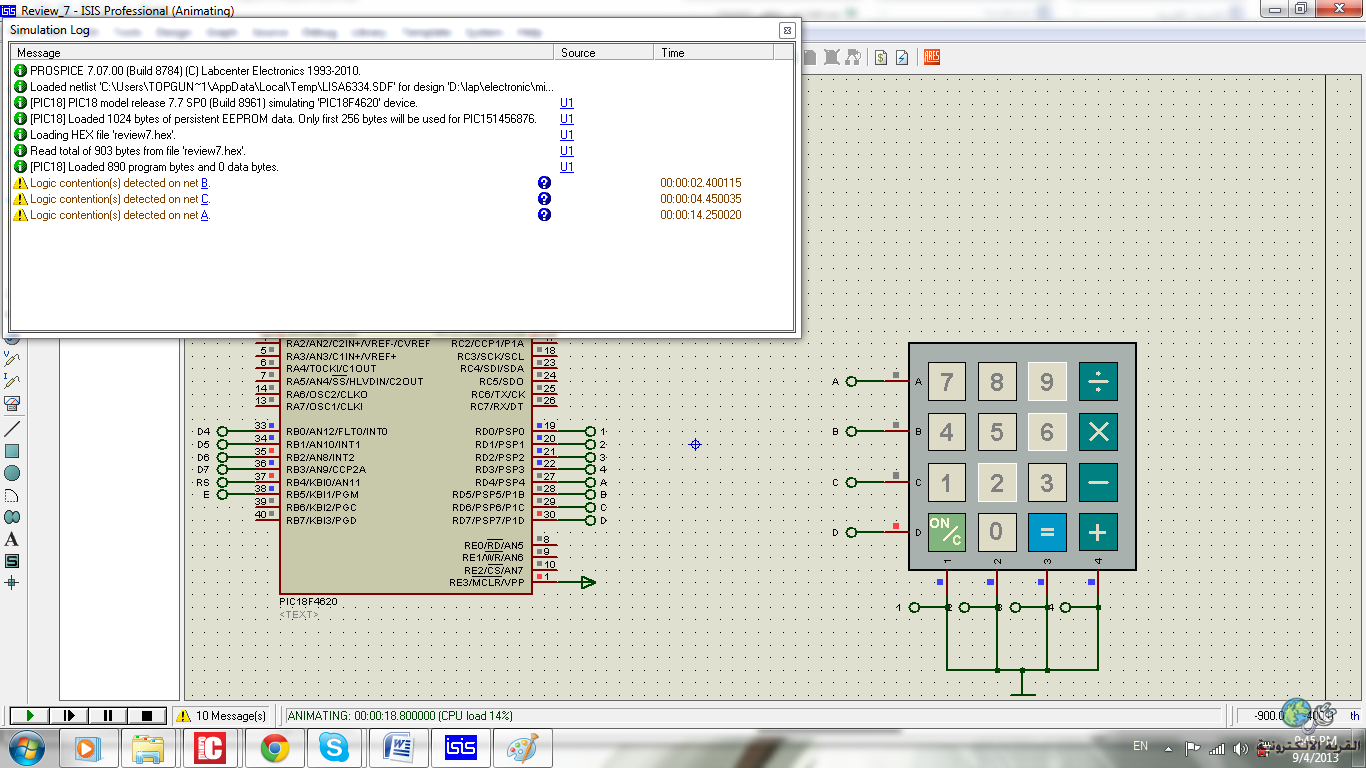Click the Step simulation button
Screen dimensions: 1366x768
point(69,716)
